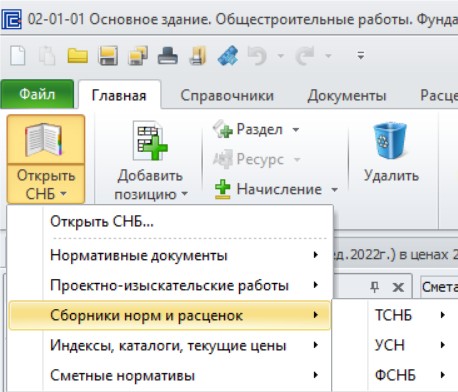Screen dimensions: 458x392
Task: Open file using yellow folder icon
Action: click(x=77, y=56)
